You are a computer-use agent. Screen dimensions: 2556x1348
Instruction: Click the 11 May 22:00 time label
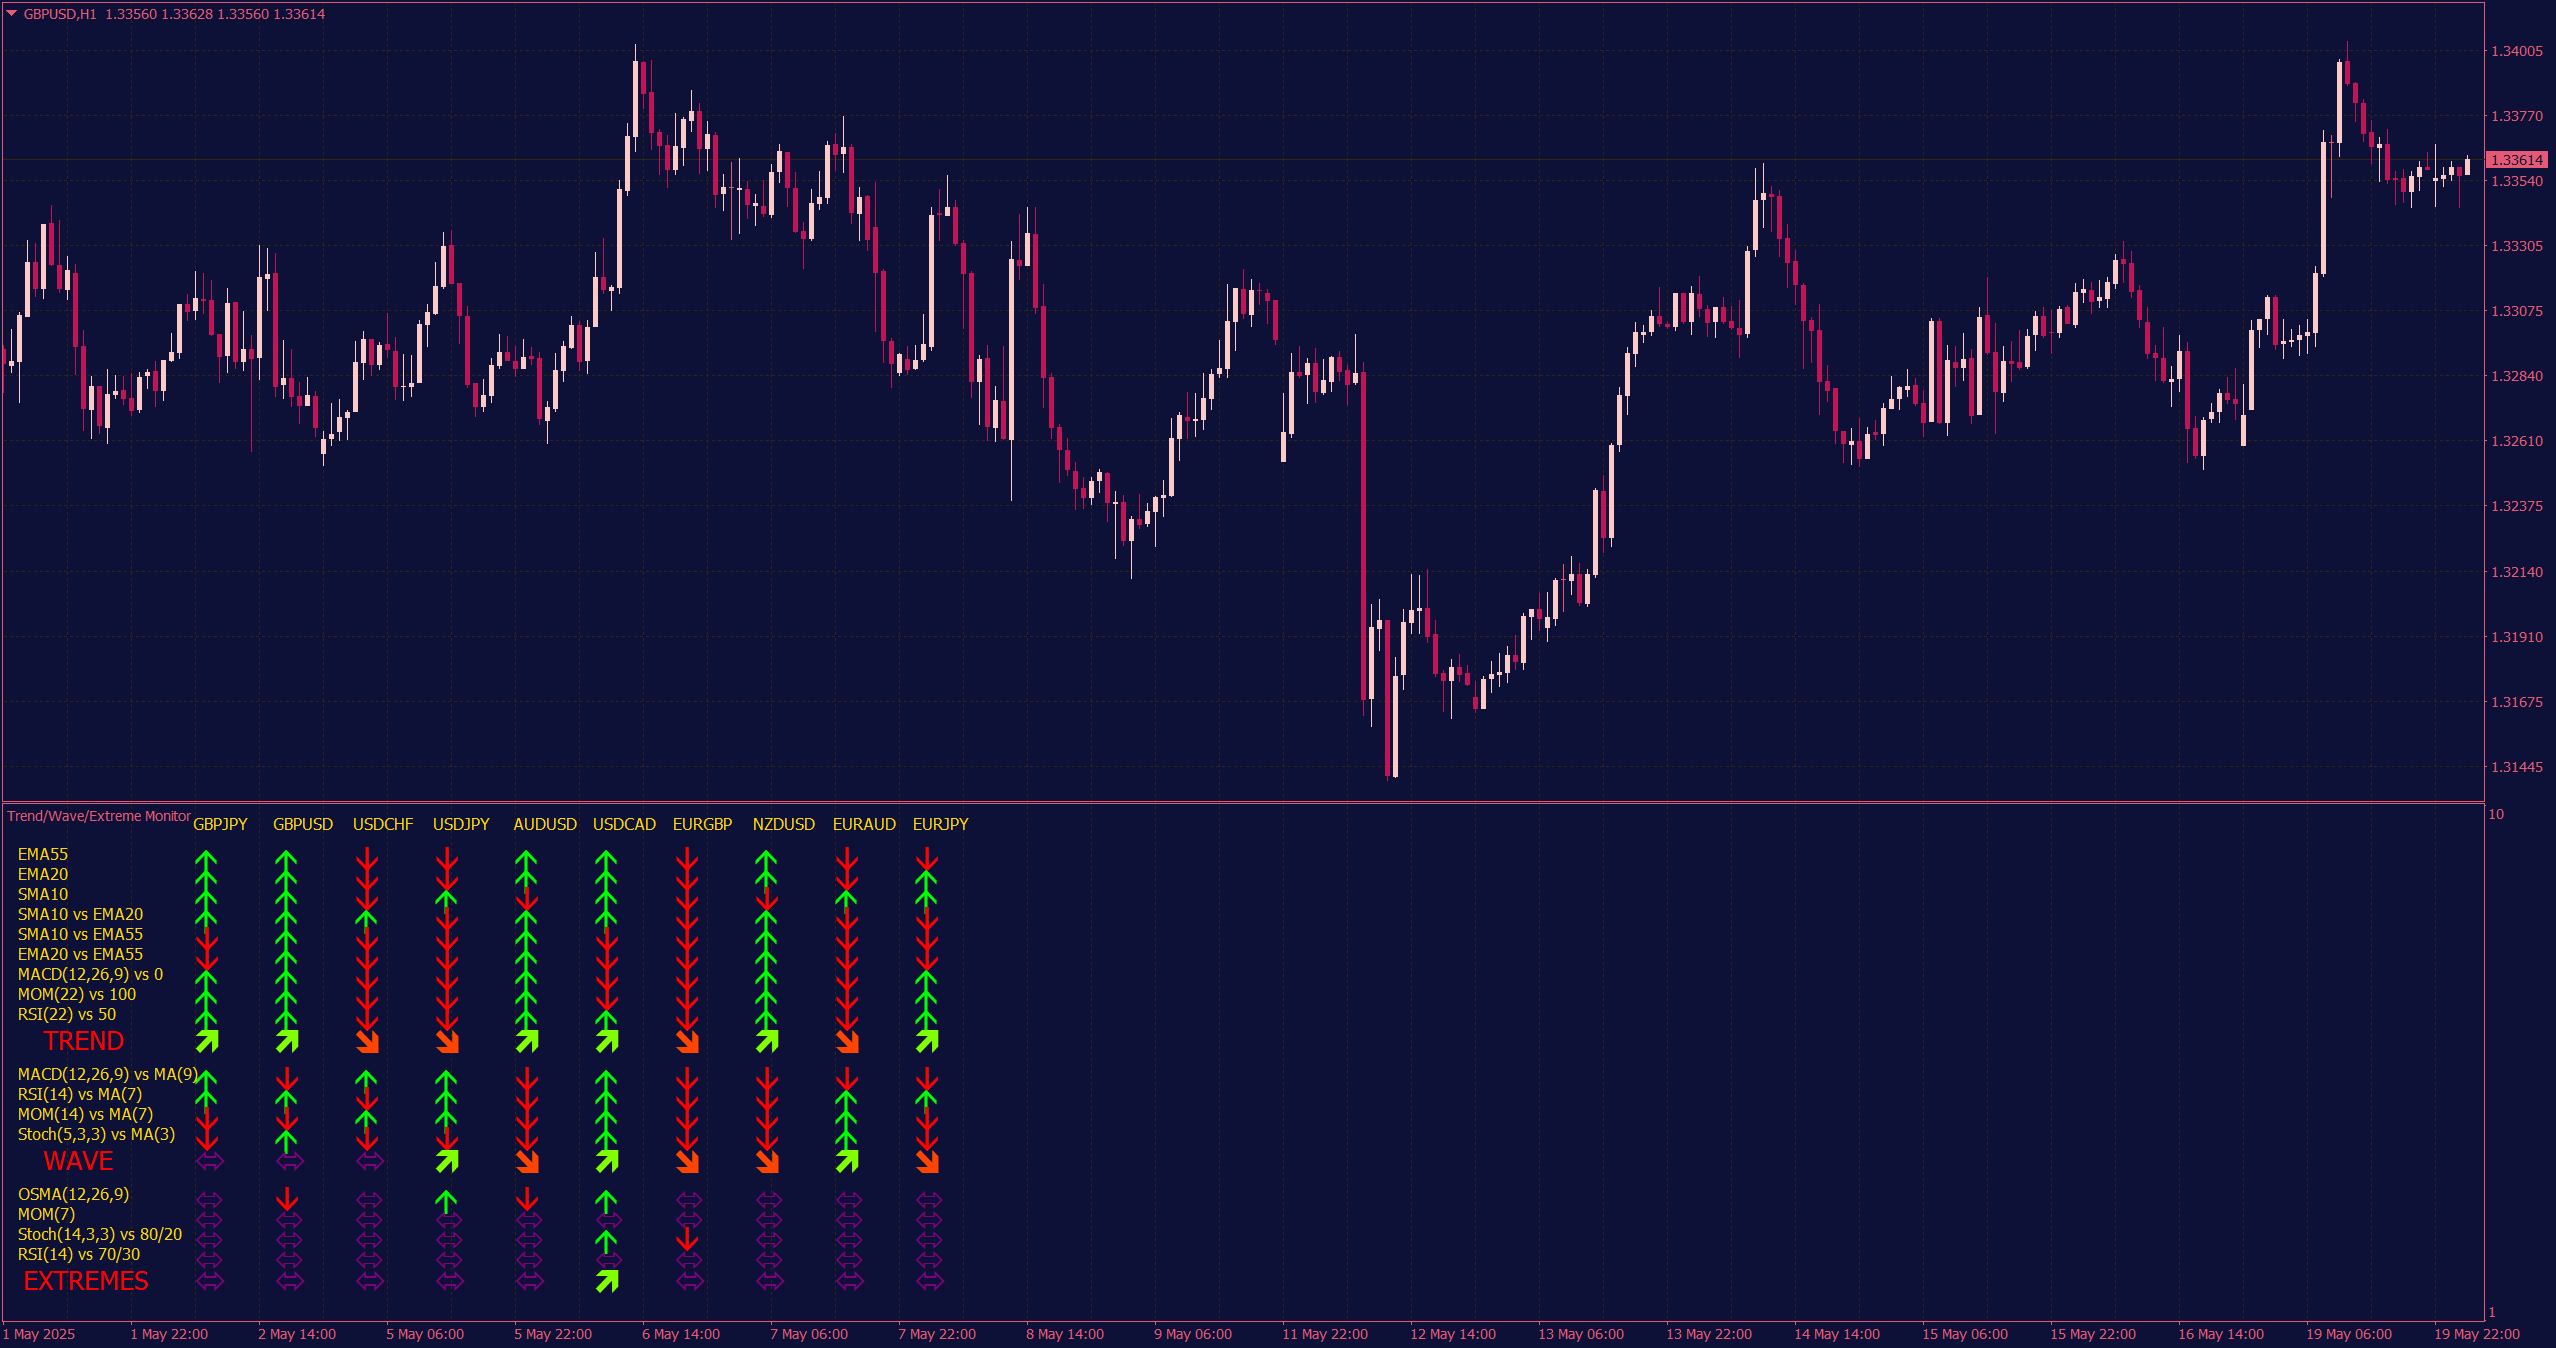tap(1324, 1334)
